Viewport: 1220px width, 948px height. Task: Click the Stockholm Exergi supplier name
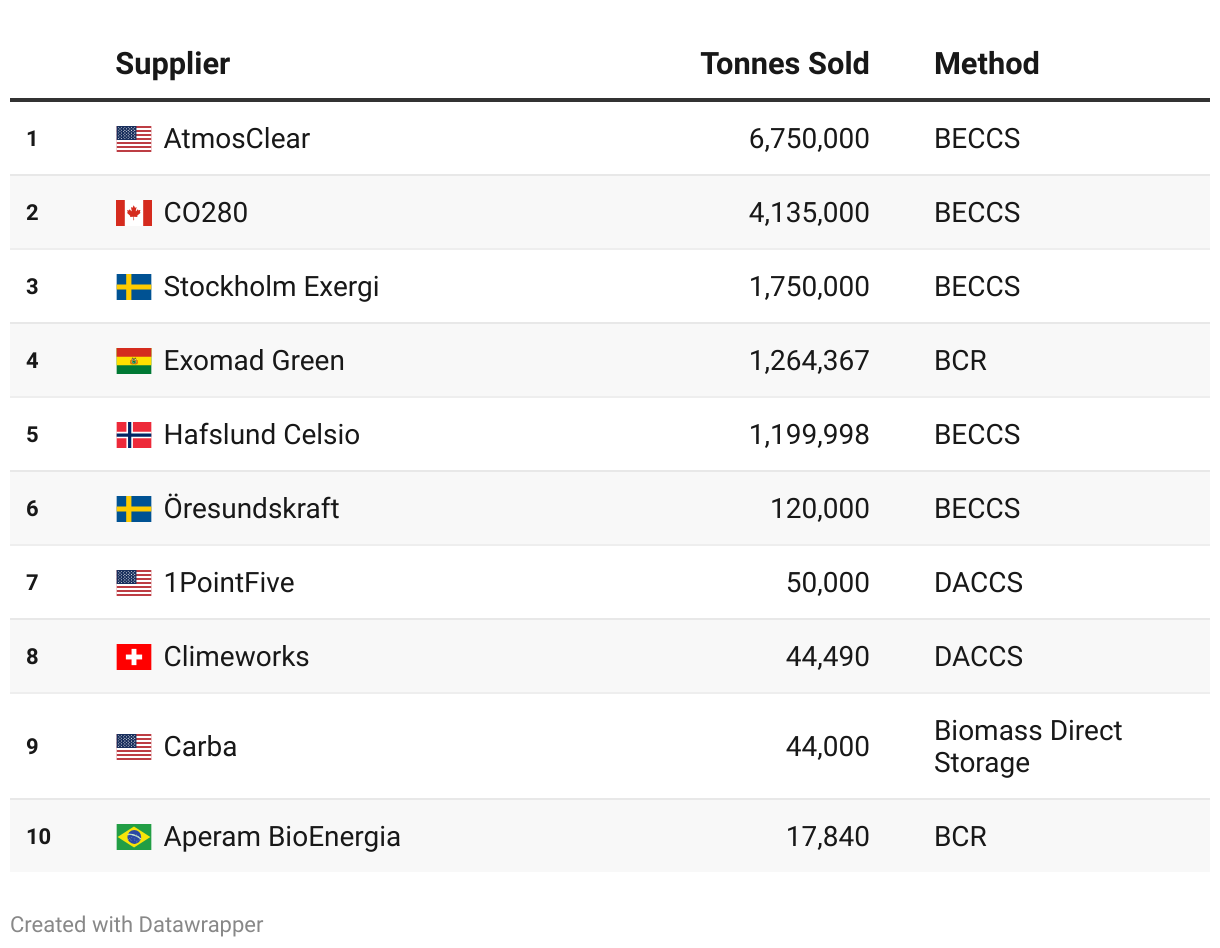point(271,287)
